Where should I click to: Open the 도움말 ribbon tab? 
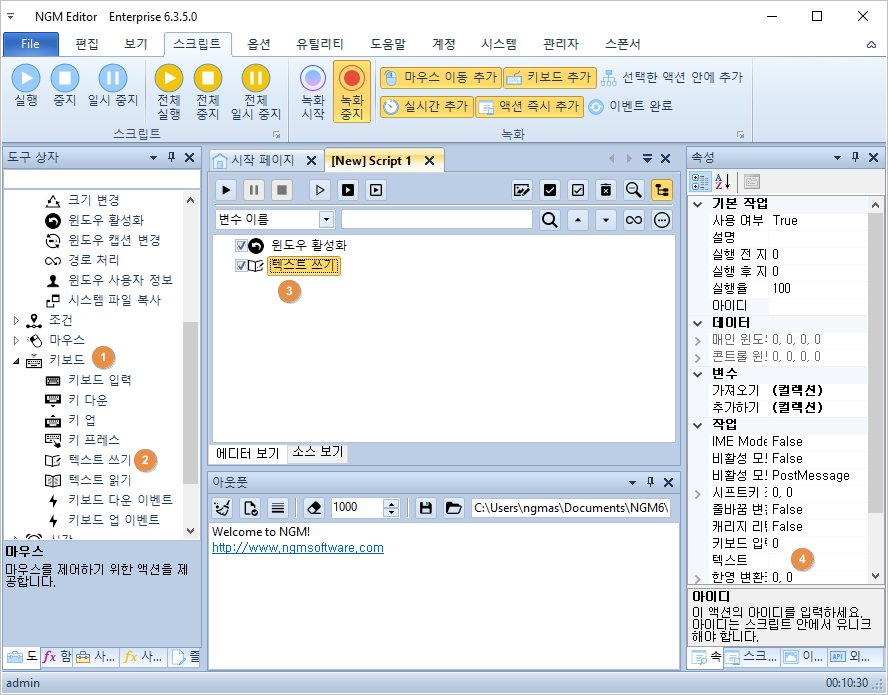(388, 44)
